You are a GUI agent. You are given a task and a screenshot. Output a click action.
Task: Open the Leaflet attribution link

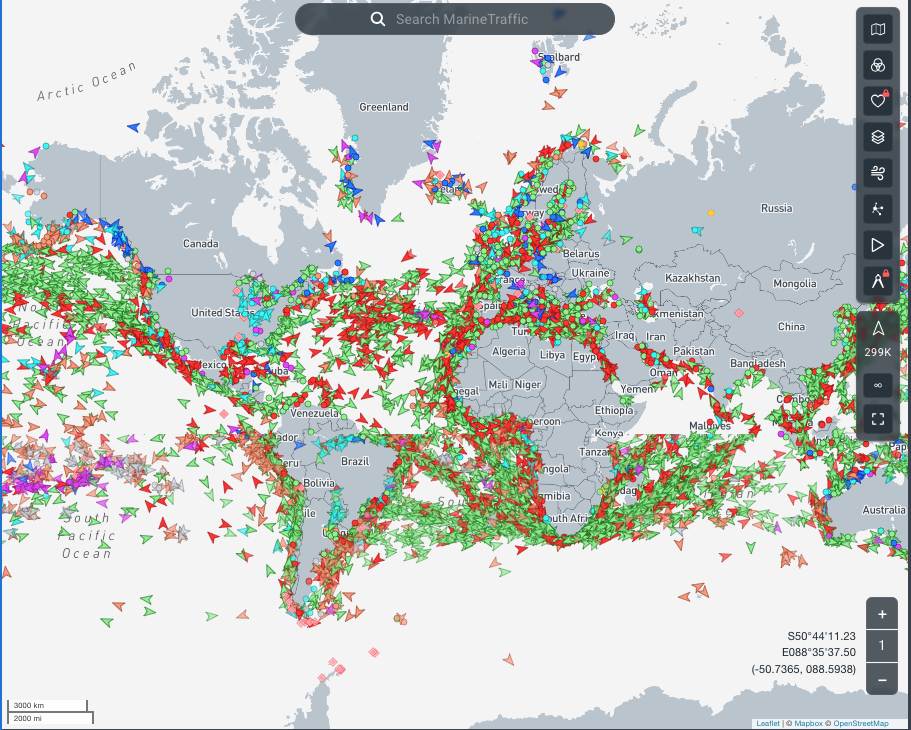click(767, 724)
